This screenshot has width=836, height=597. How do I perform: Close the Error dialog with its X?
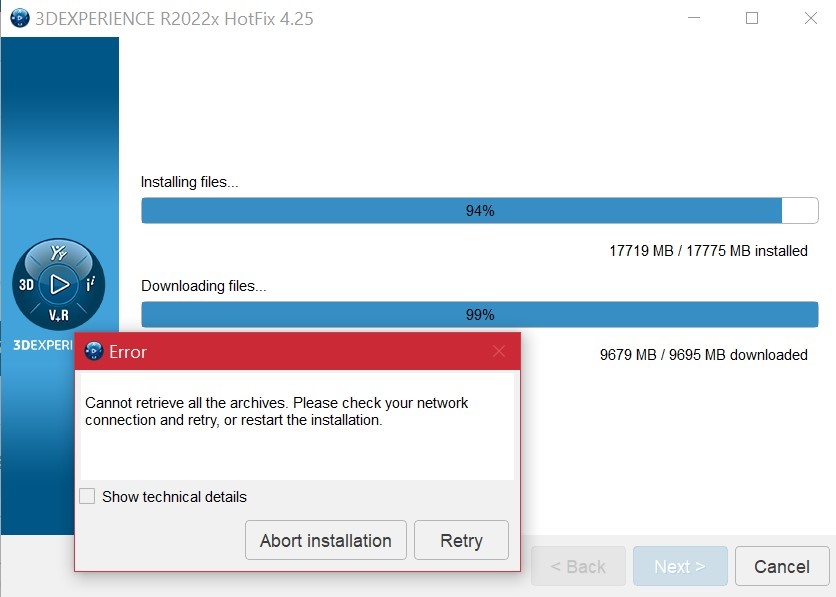[x=499, y=351]
